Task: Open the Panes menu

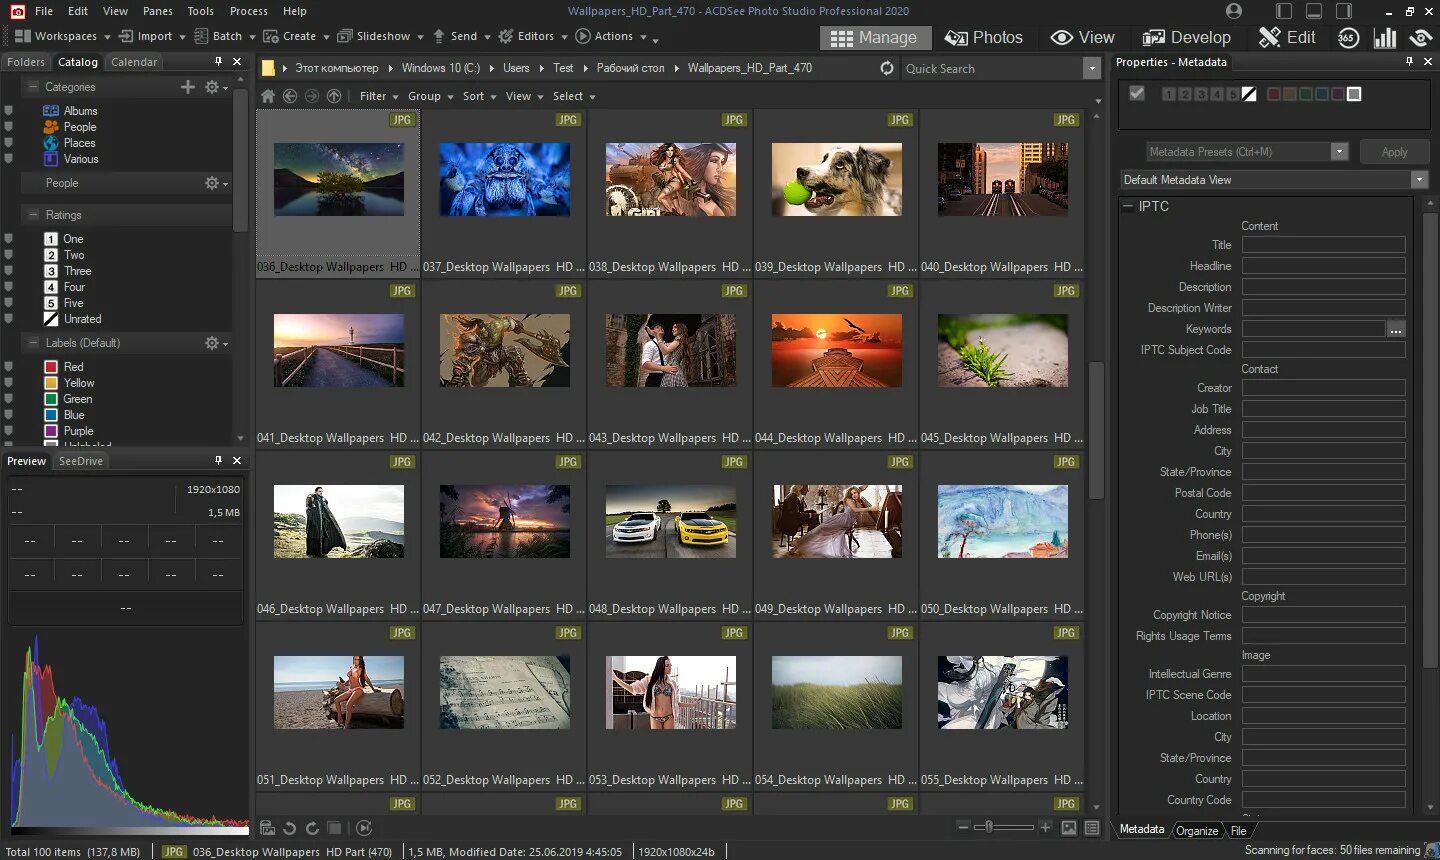Action: tap(158, 11)
